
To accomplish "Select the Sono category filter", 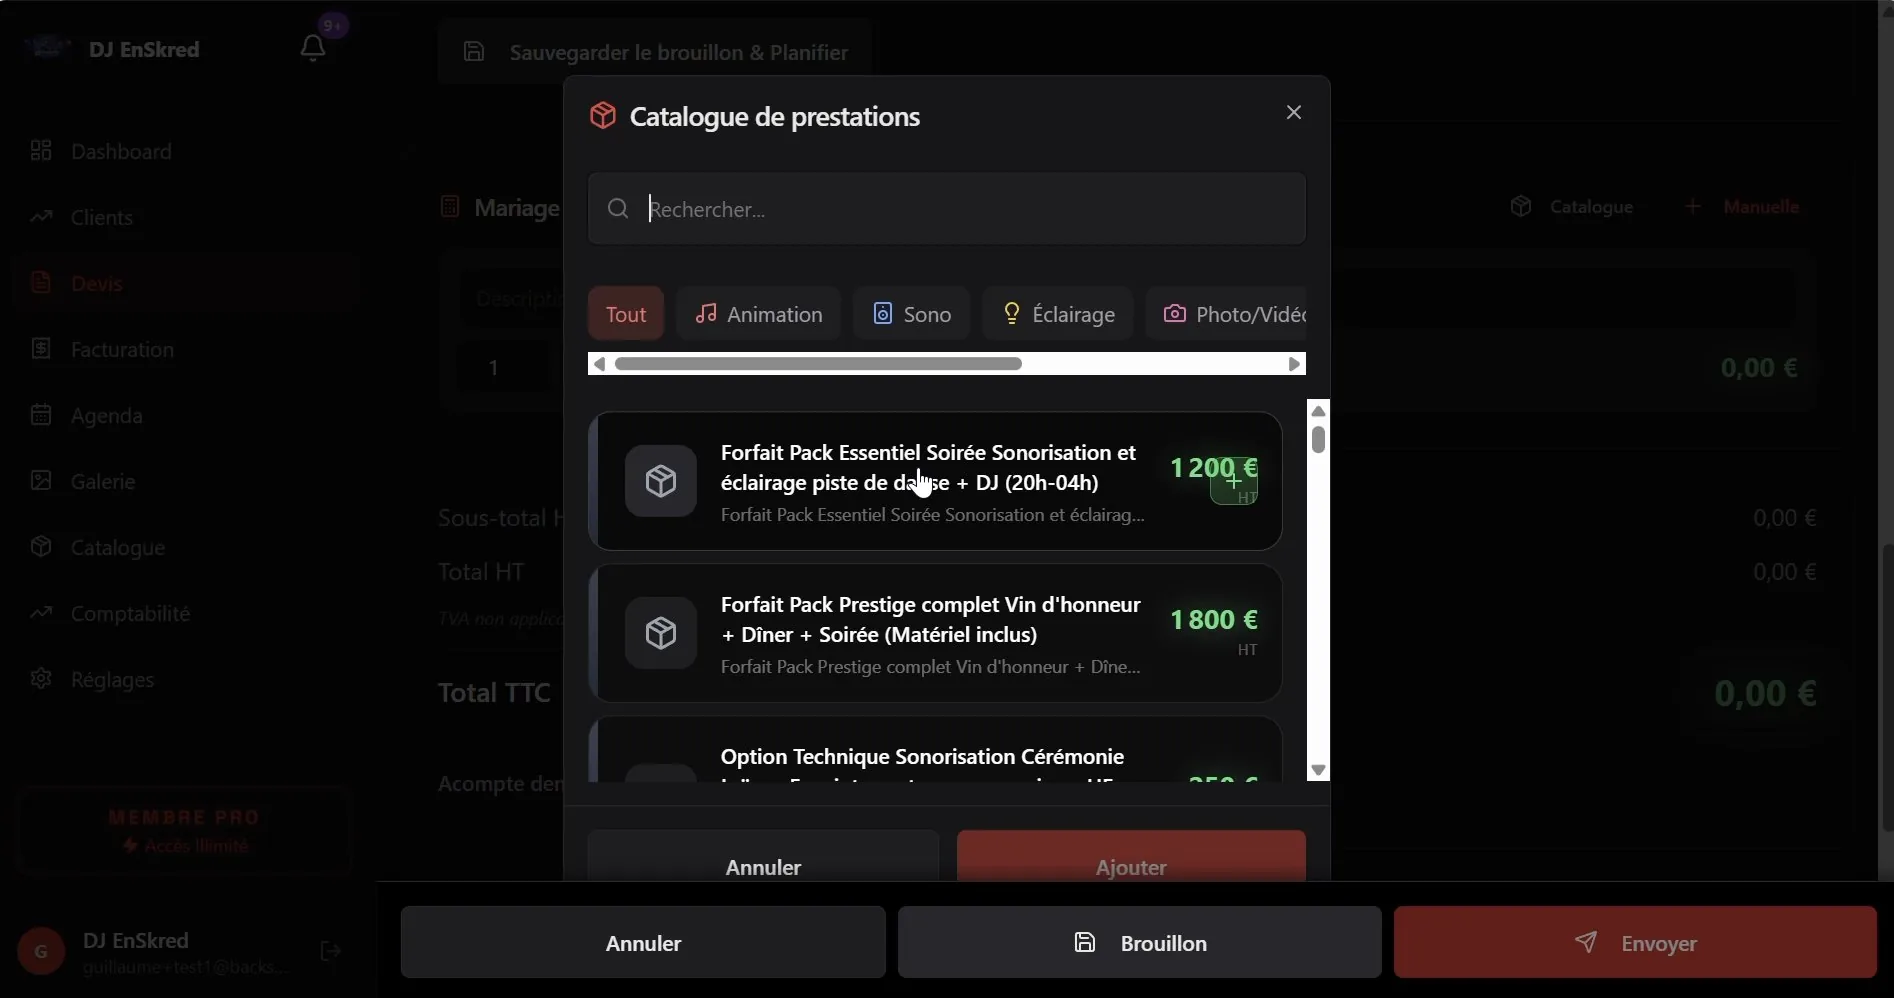I will click(911, 314).
